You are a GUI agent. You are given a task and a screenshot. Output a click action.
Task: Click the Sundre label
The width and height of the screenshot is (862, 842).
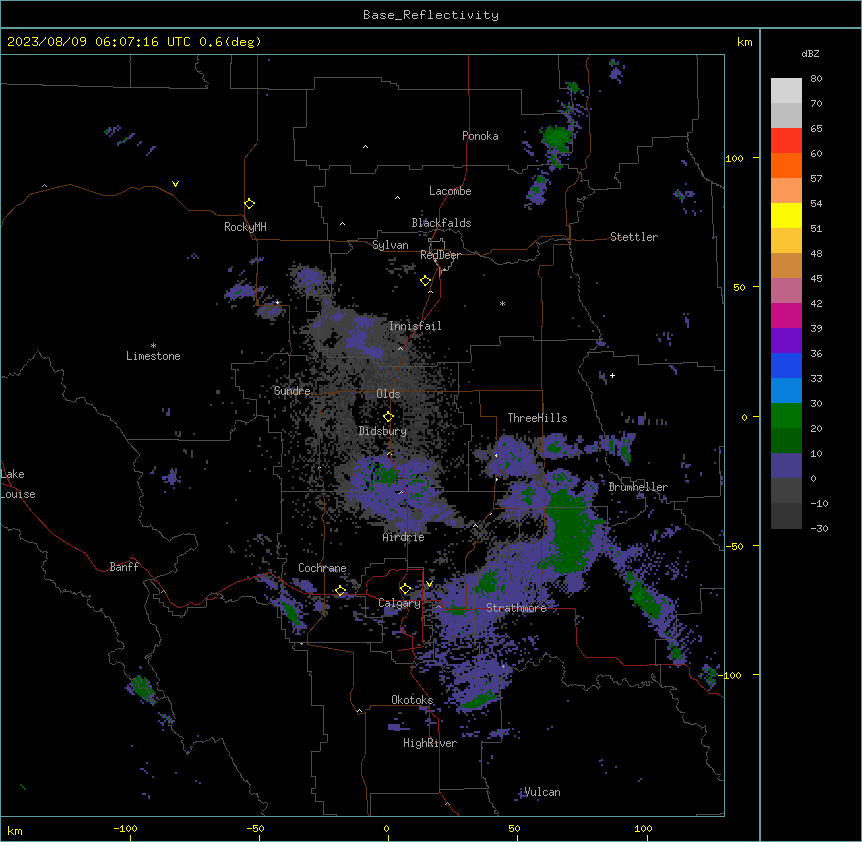pyautogui.click(x=292, y=391)
